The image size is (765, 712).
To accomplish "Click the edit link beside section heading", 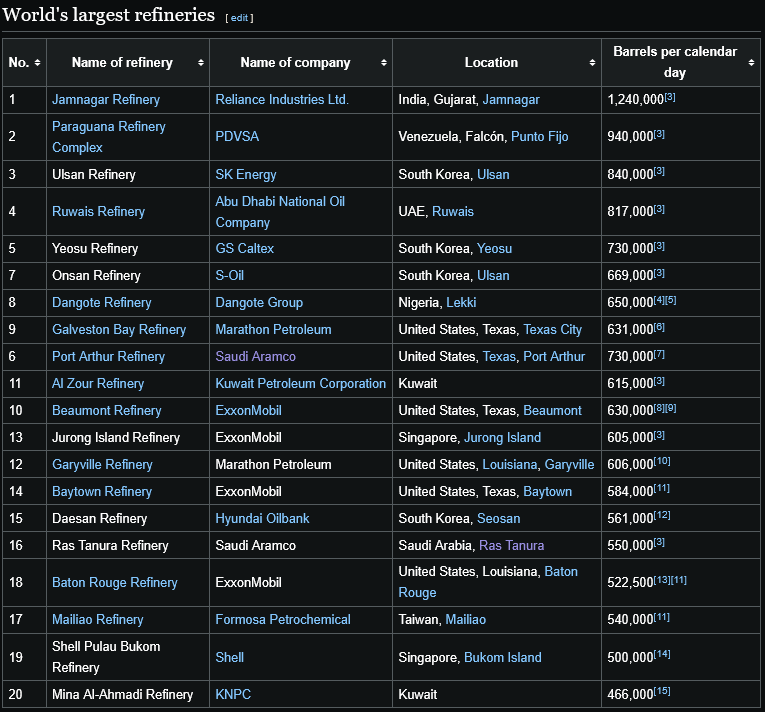I will pyautogui.click(x=239, y=18).
